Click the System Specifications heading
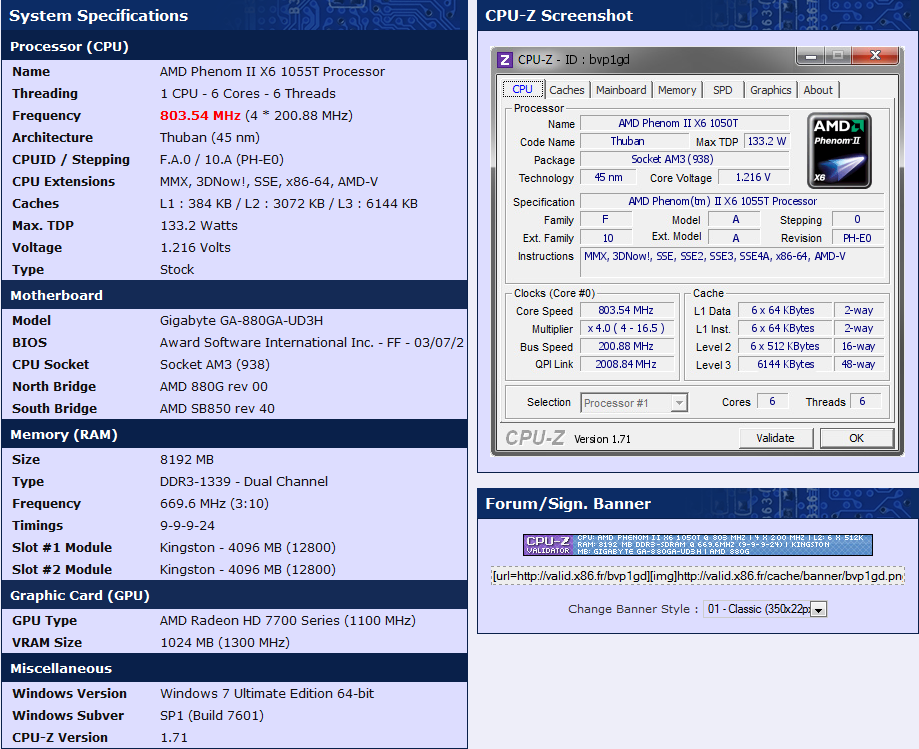Image resolution: width=919 pixels, height=749 pixels. 98,16
